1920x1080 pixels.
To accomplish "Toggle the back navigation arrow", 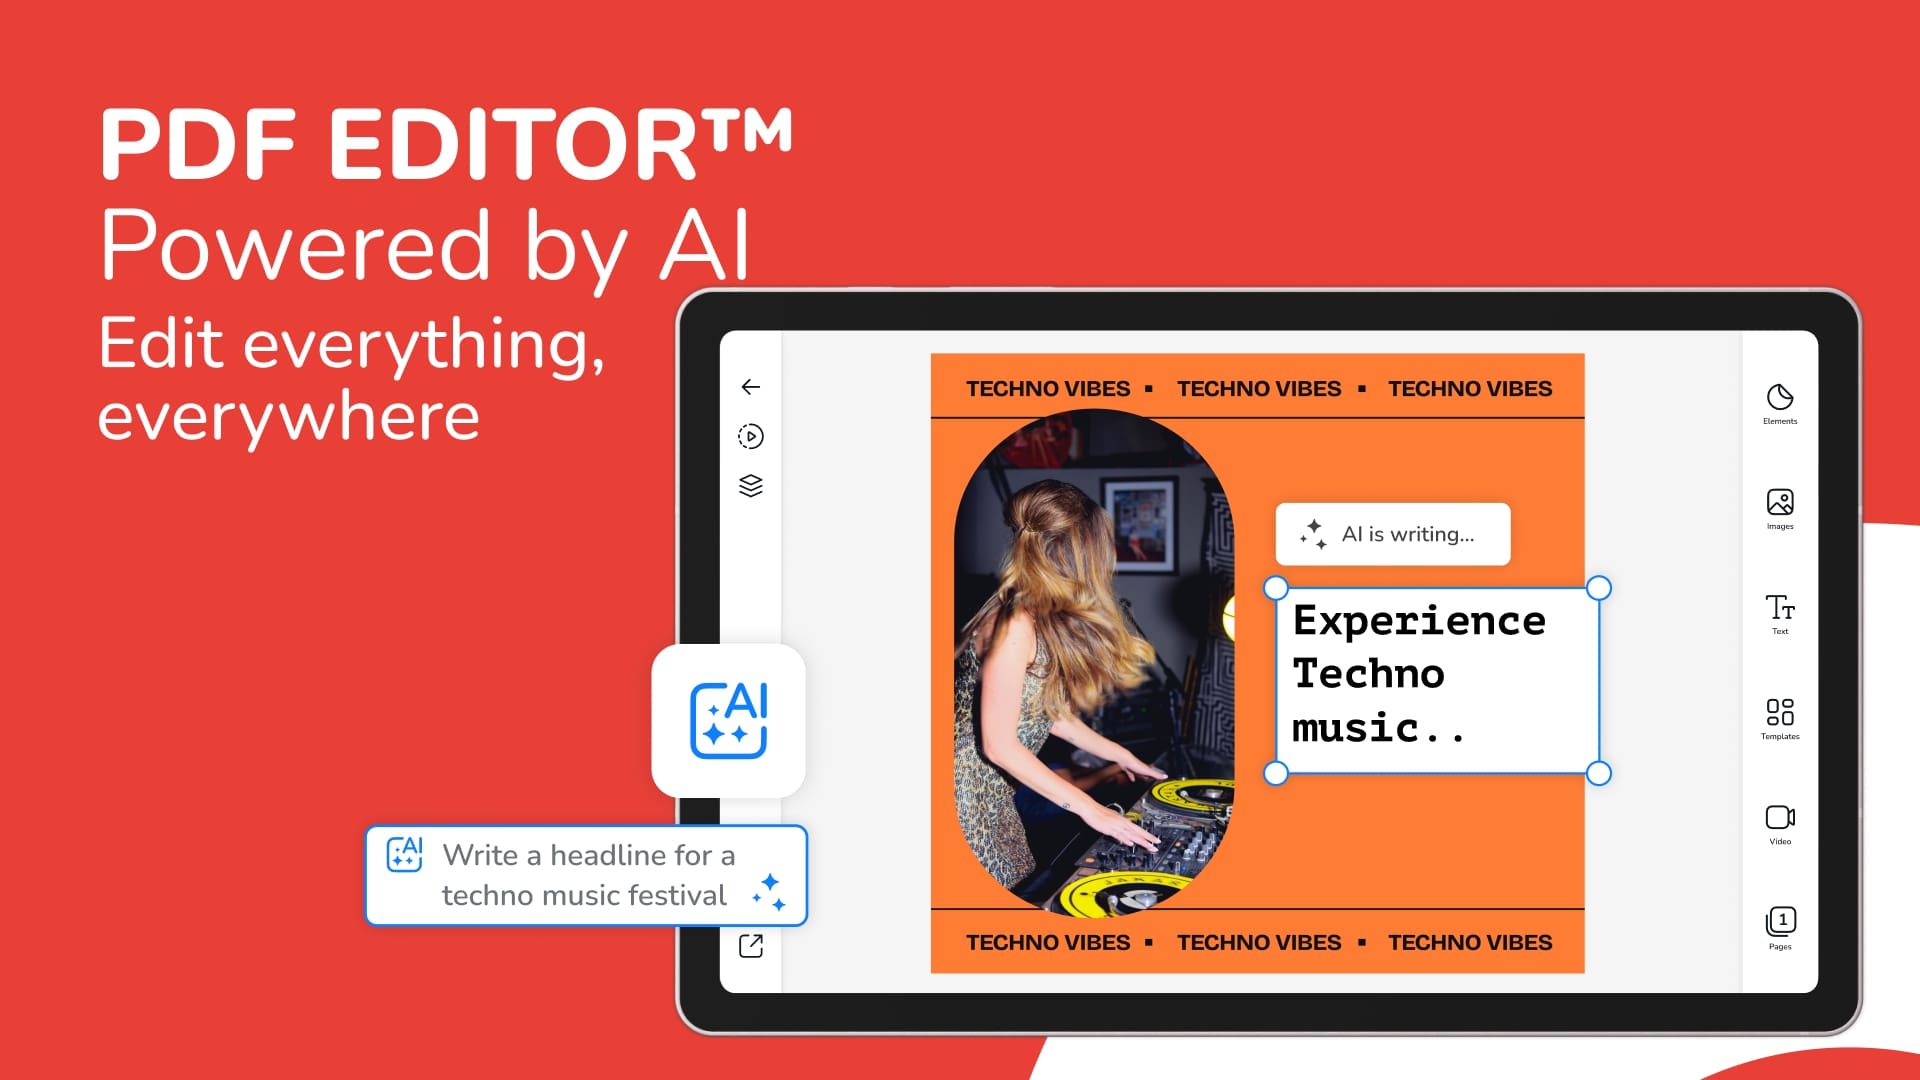I will click(x=748, y=386).
